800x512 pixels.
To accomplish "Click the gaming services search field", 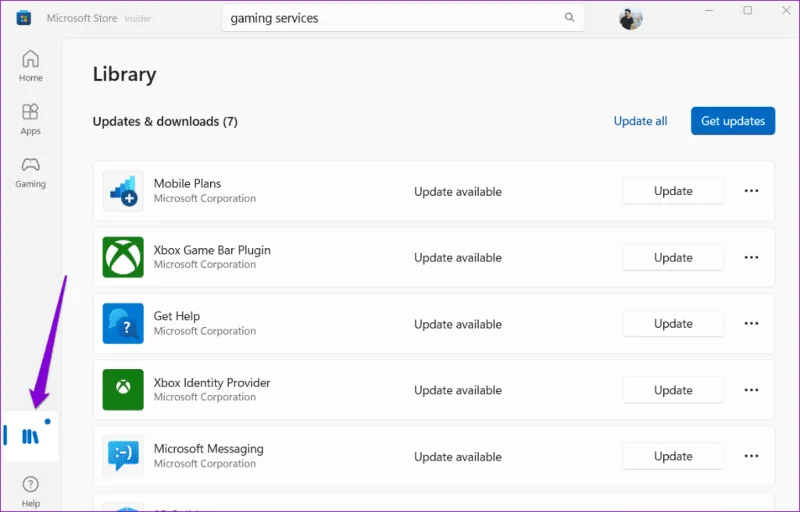I will pyautogui.click(x=403, y=18).
